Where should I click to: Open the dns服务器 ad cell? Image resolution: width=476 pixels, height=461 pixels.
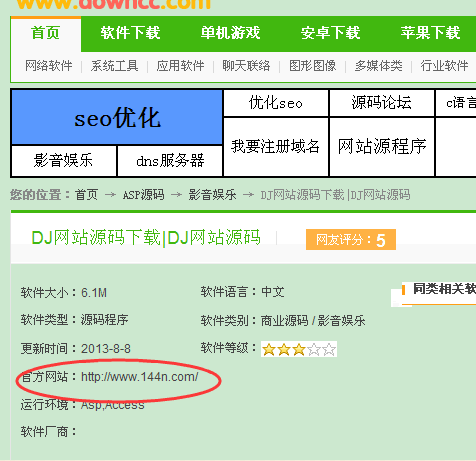click(x=170, y=161)
